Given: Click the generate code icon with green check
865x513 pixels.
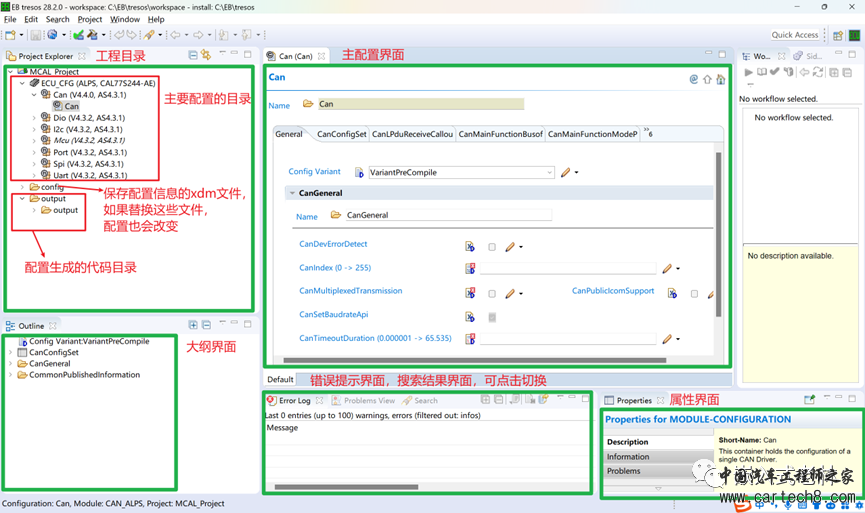Looking at the screenshot, I should click(78, 35).
